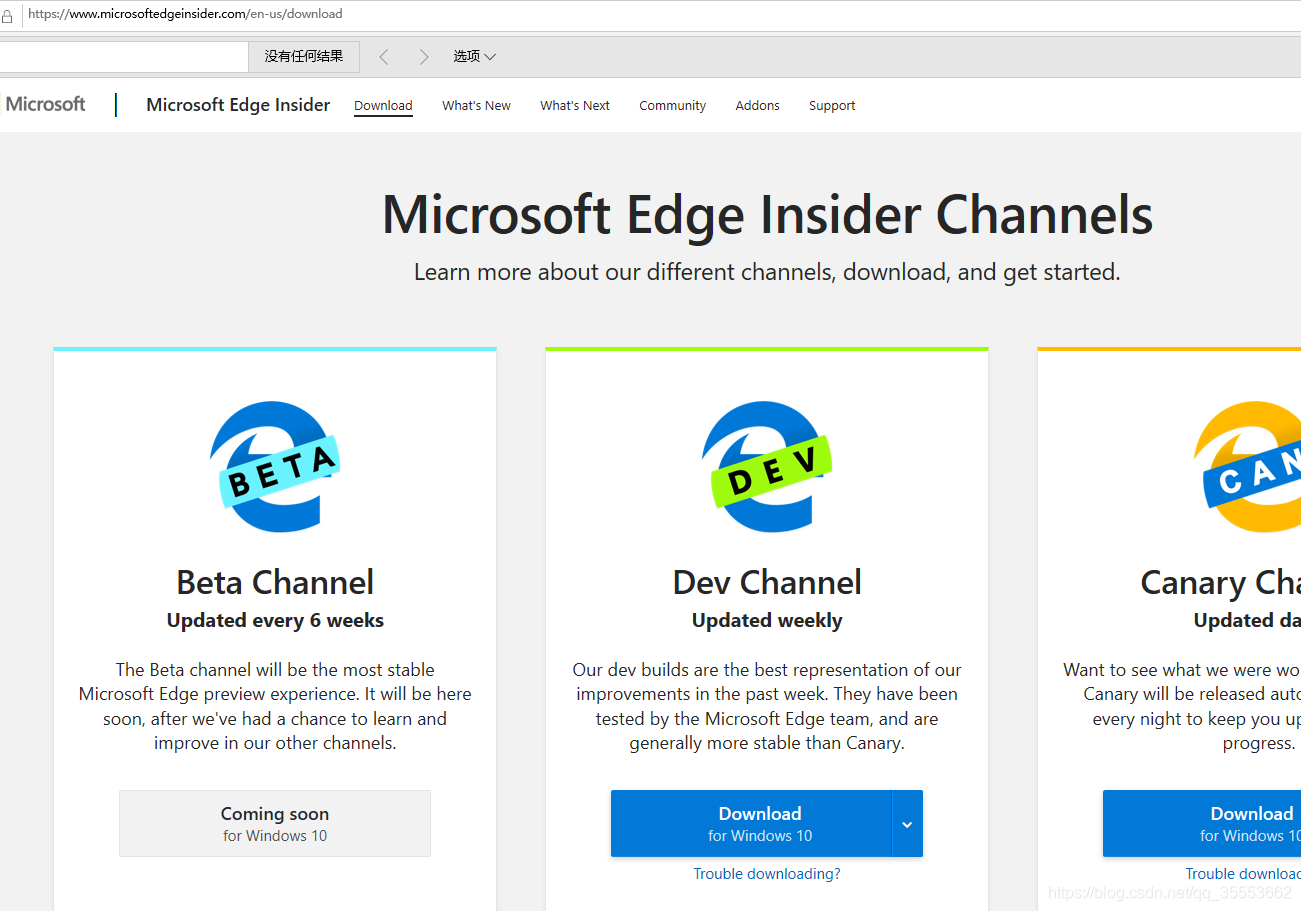Click the Canary Edge logo icon

[1247, 467]
